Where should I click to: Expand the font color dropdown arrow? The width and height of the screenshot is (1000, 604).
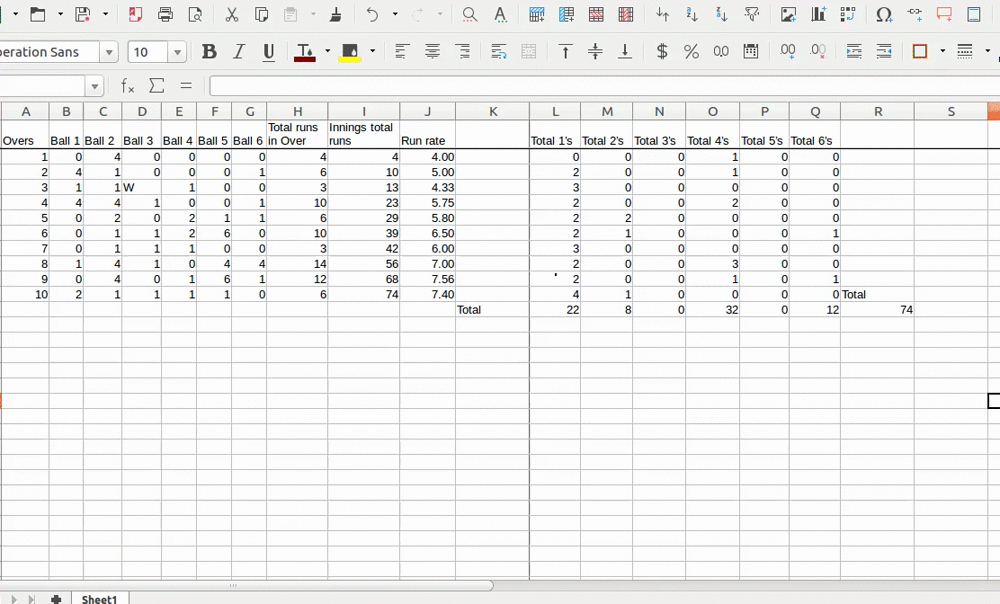pos(327,52)
